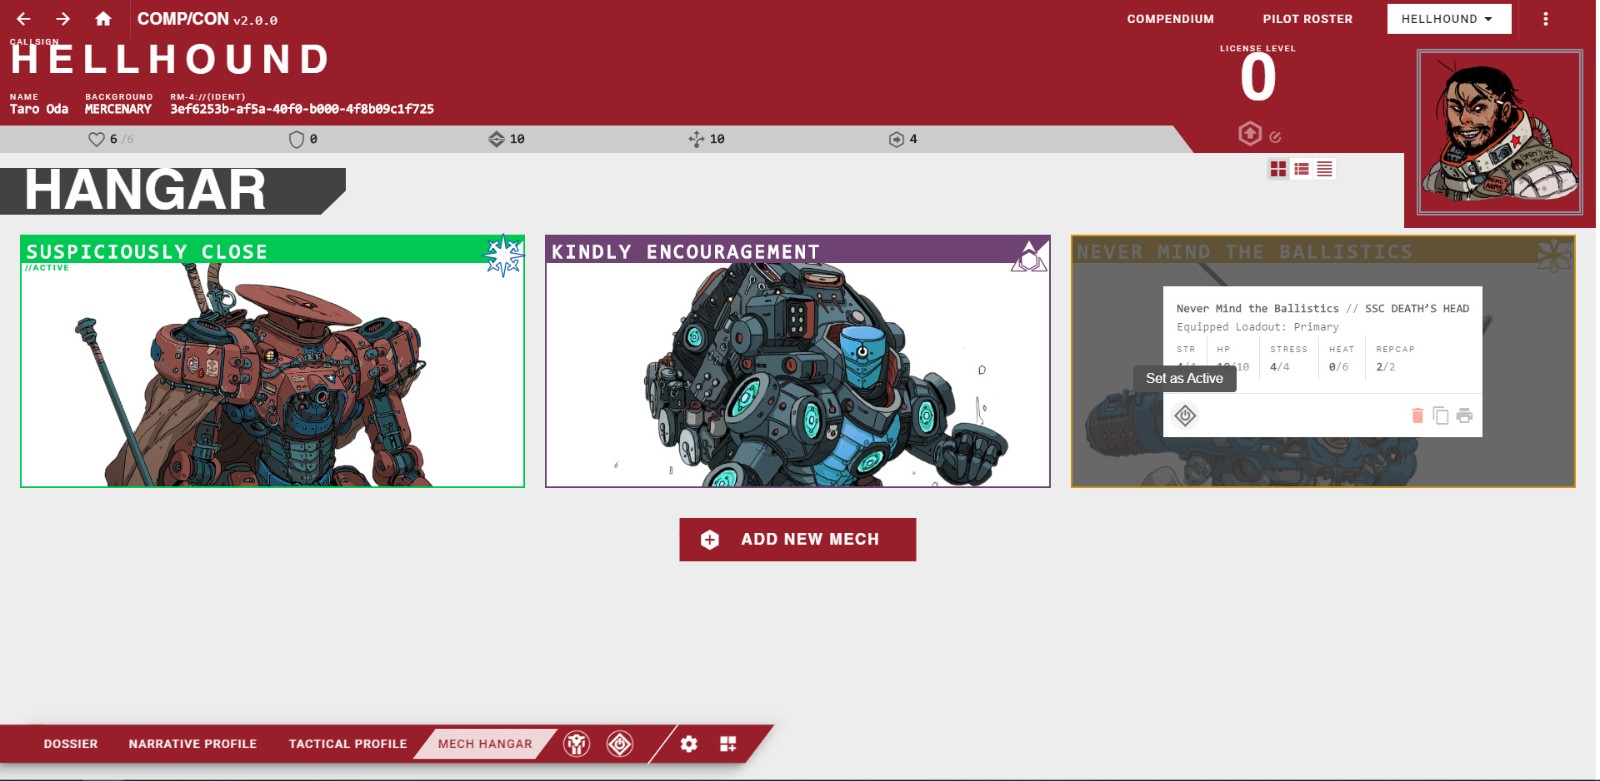1600x781 pixels.
Task: Click the Never Mind the Ballistics manufacturer logo
Action: point(1554,255)
